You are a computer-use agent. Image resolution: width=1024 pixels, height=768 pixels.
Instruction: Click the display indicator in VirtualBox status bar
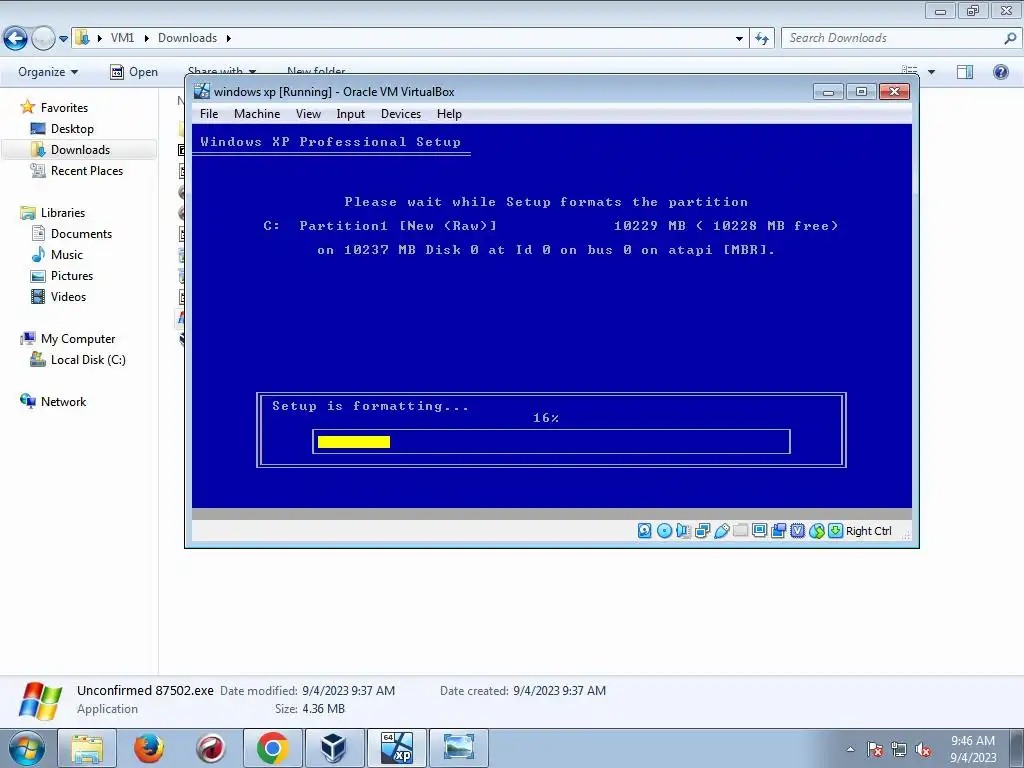(x=760, y=531)
